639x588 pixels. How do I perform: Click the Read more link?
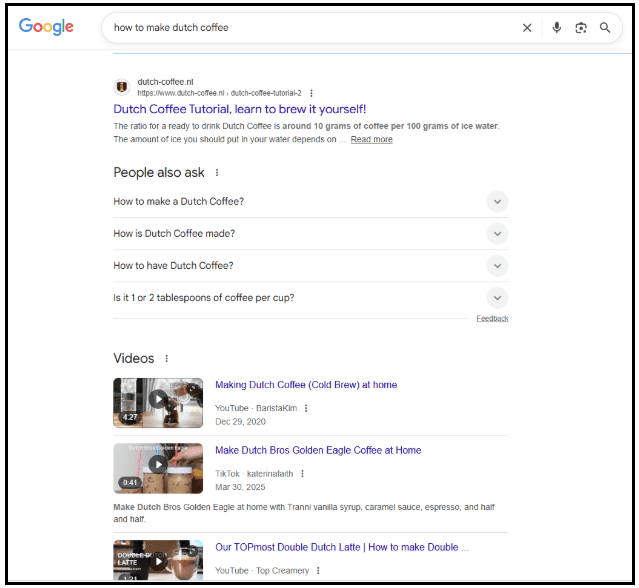pos(371,139)
